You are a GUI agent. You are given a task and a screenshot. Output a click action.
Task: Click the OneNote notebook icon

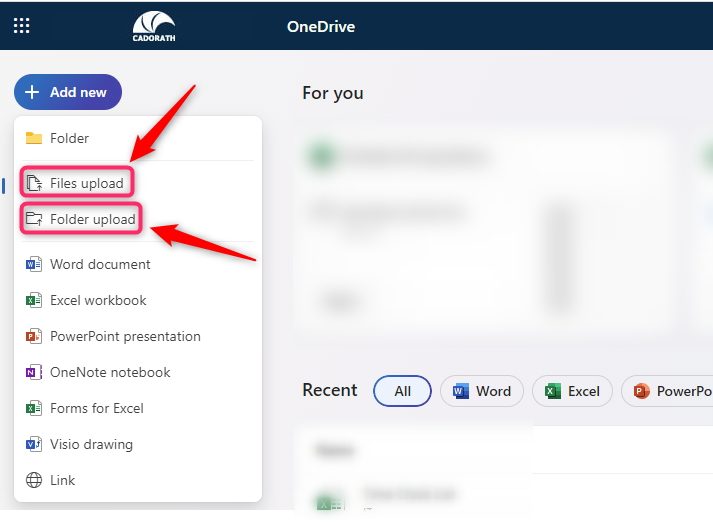pos(34,372)
